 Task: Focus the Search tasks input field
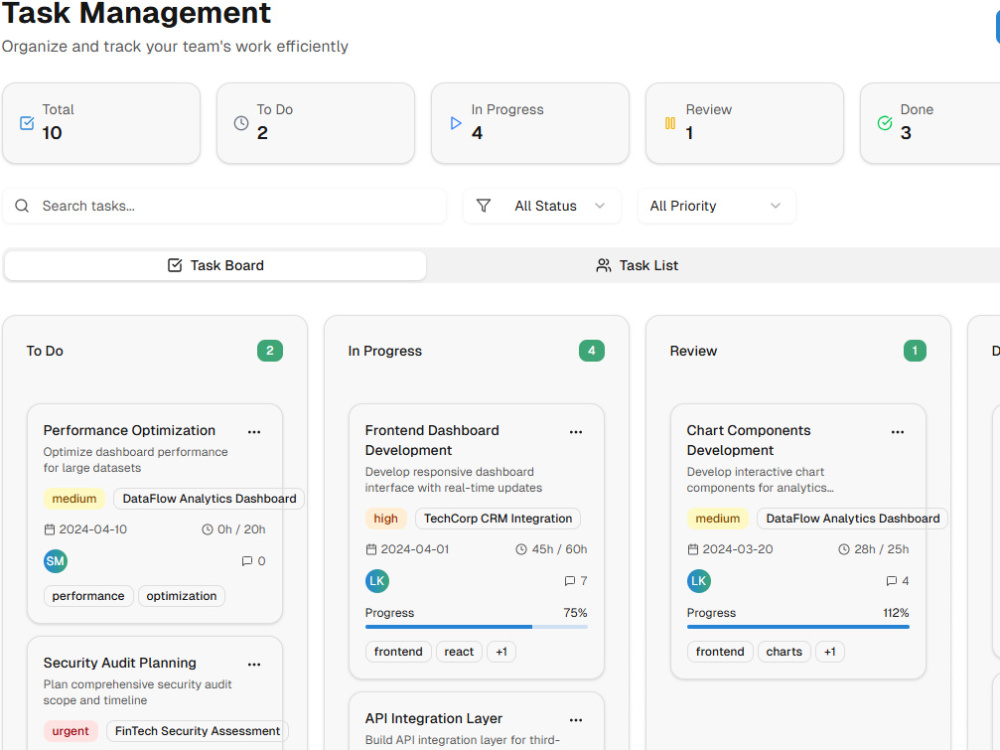coord(224,206)
